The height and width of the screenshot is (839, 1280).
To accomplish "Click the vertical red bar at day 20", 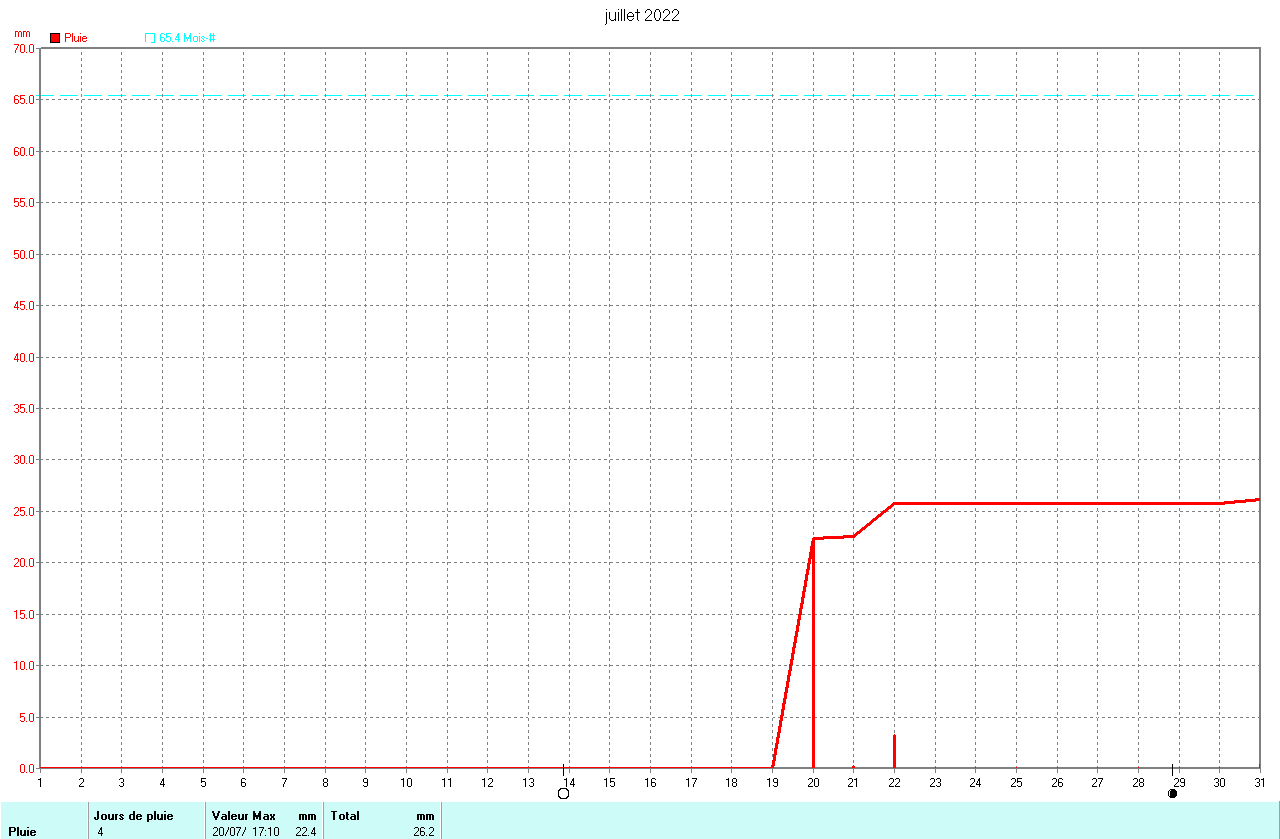I will click(x=813, y=653).
